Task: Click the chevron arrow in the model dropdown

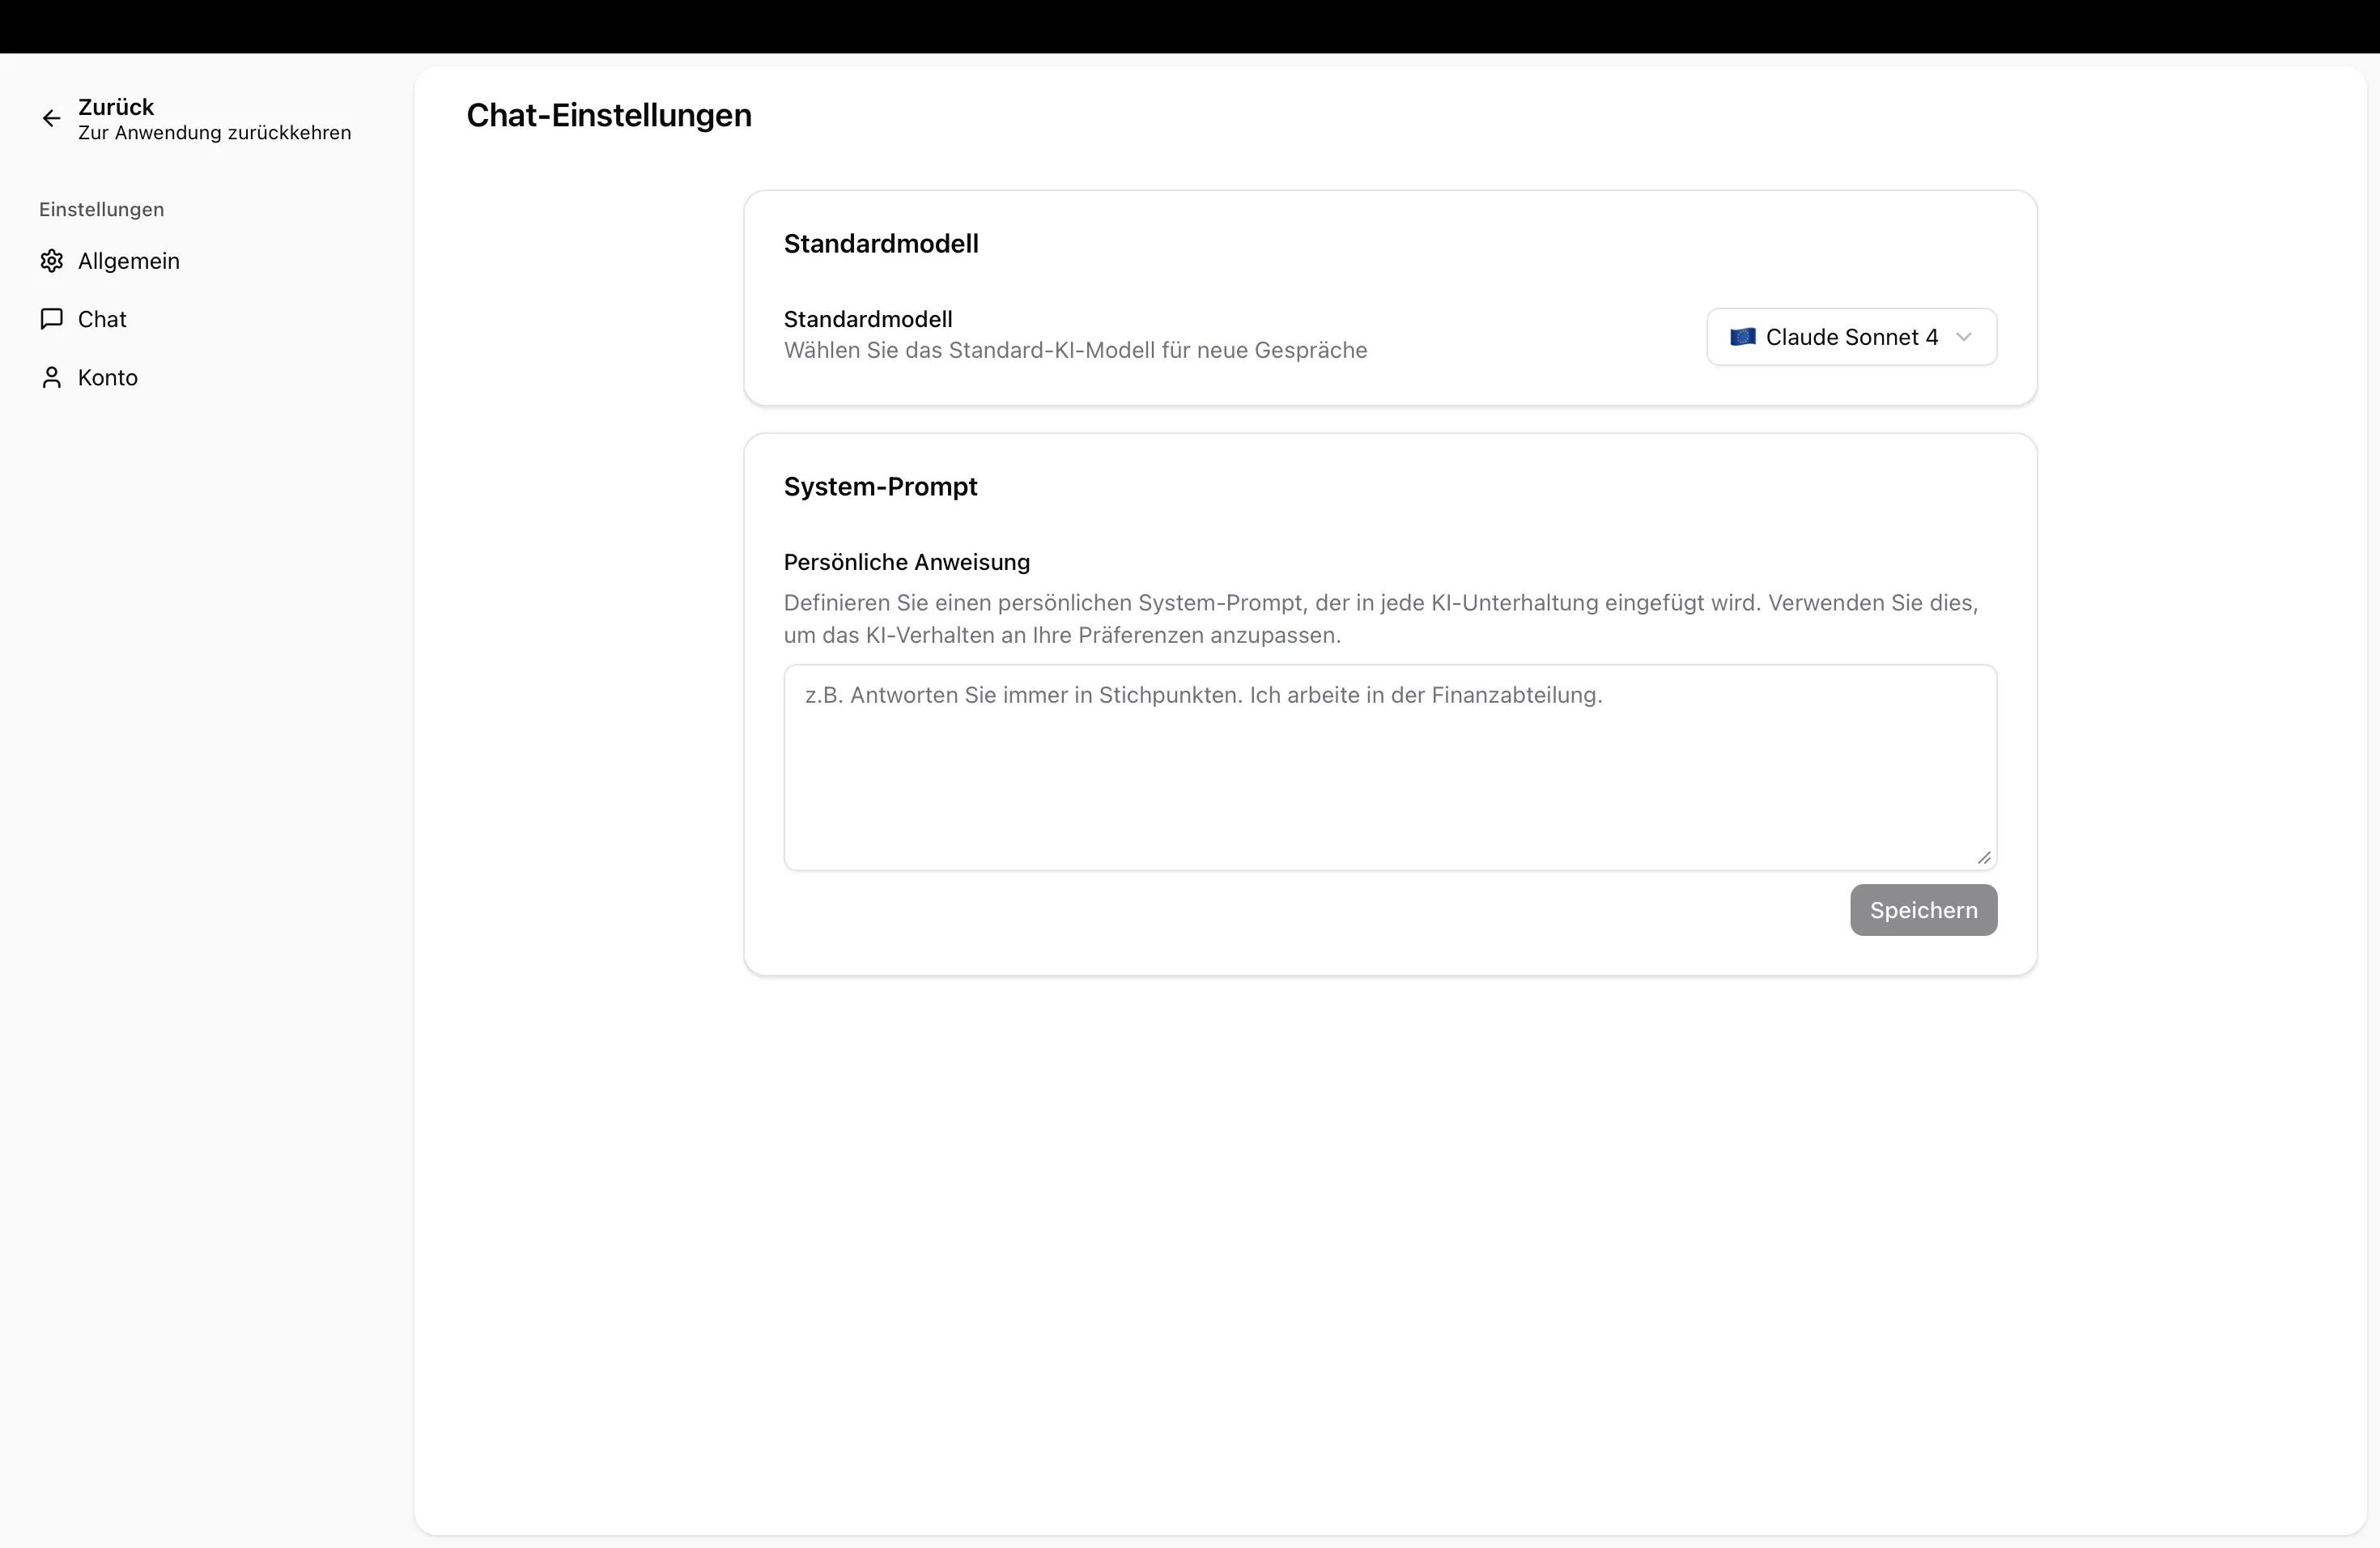Action: tap(1964, 337)
